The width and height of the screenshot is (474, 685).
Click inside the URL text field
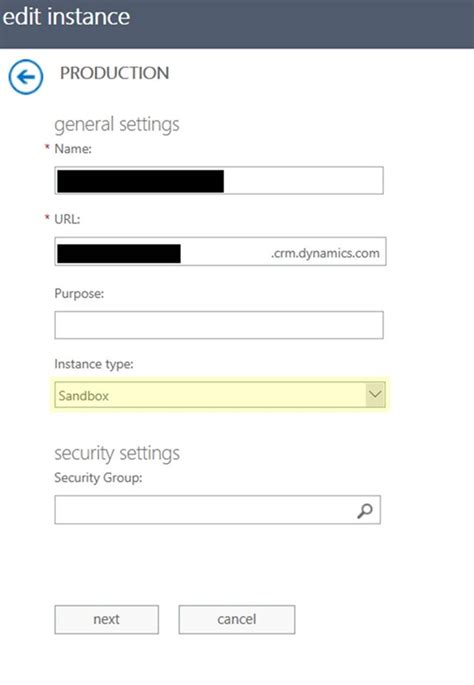tap(220, 252)
